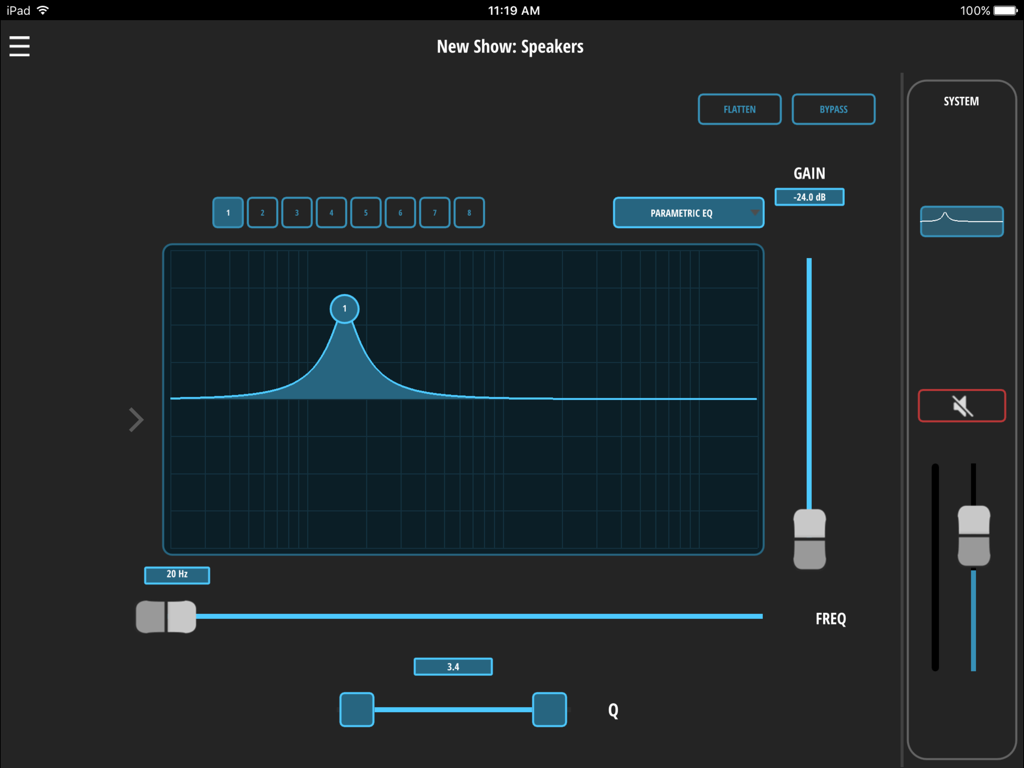1024x768 pixels.
Task: Select EQ band 4
Action: click(x=331, y=212)
